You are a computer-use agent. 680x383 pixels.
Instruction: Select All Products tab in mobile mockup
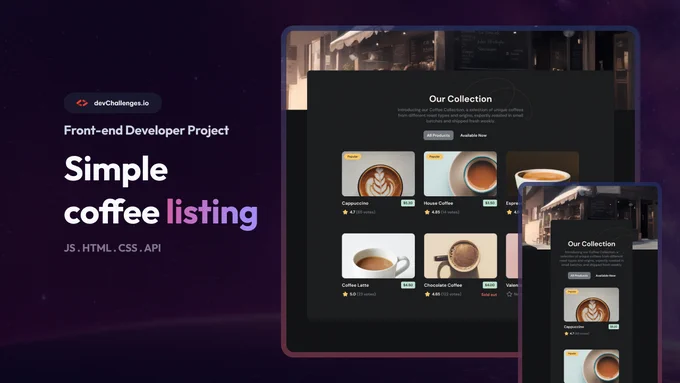pyautogui.click(x=579, y=275)
